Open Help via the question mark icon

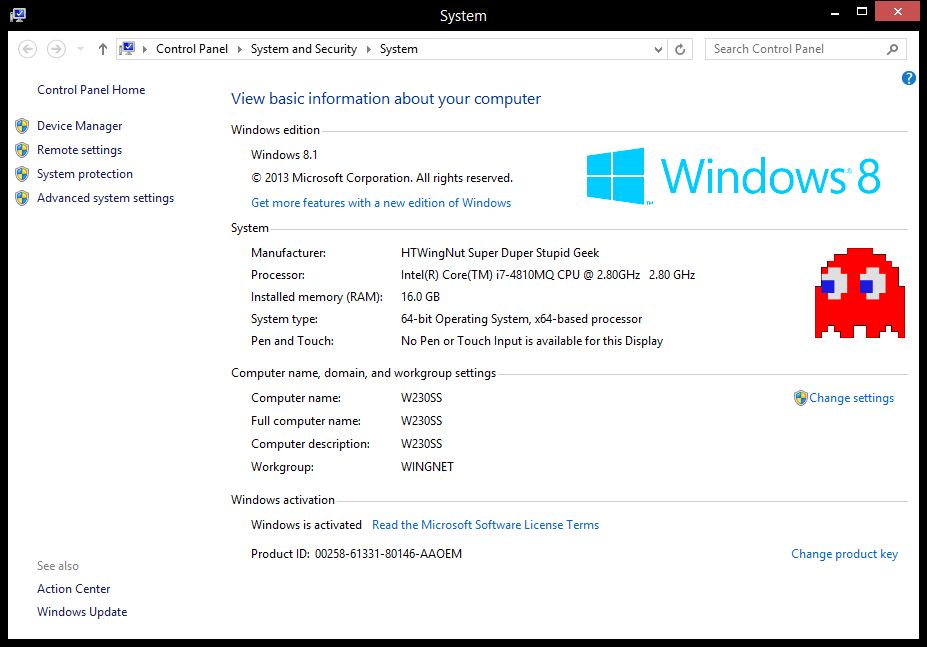909,78
